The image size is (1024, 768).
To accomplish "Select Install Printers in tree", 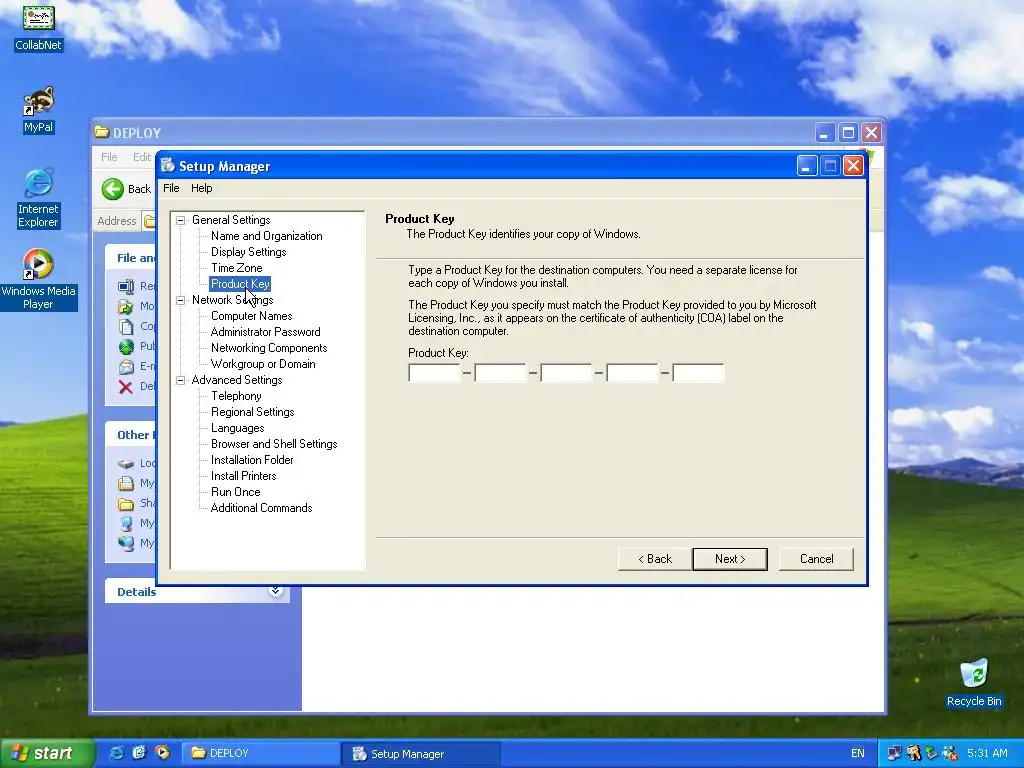I will [x=243, y=476].
